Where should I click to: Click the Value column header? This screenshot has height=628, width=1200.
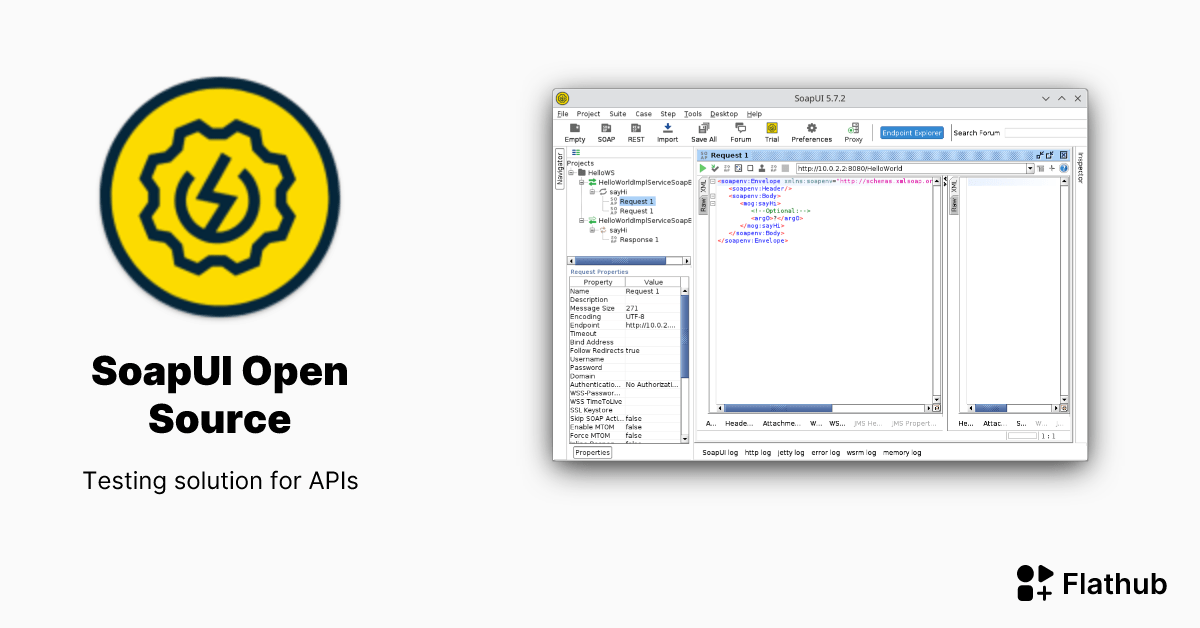[653, 282]
